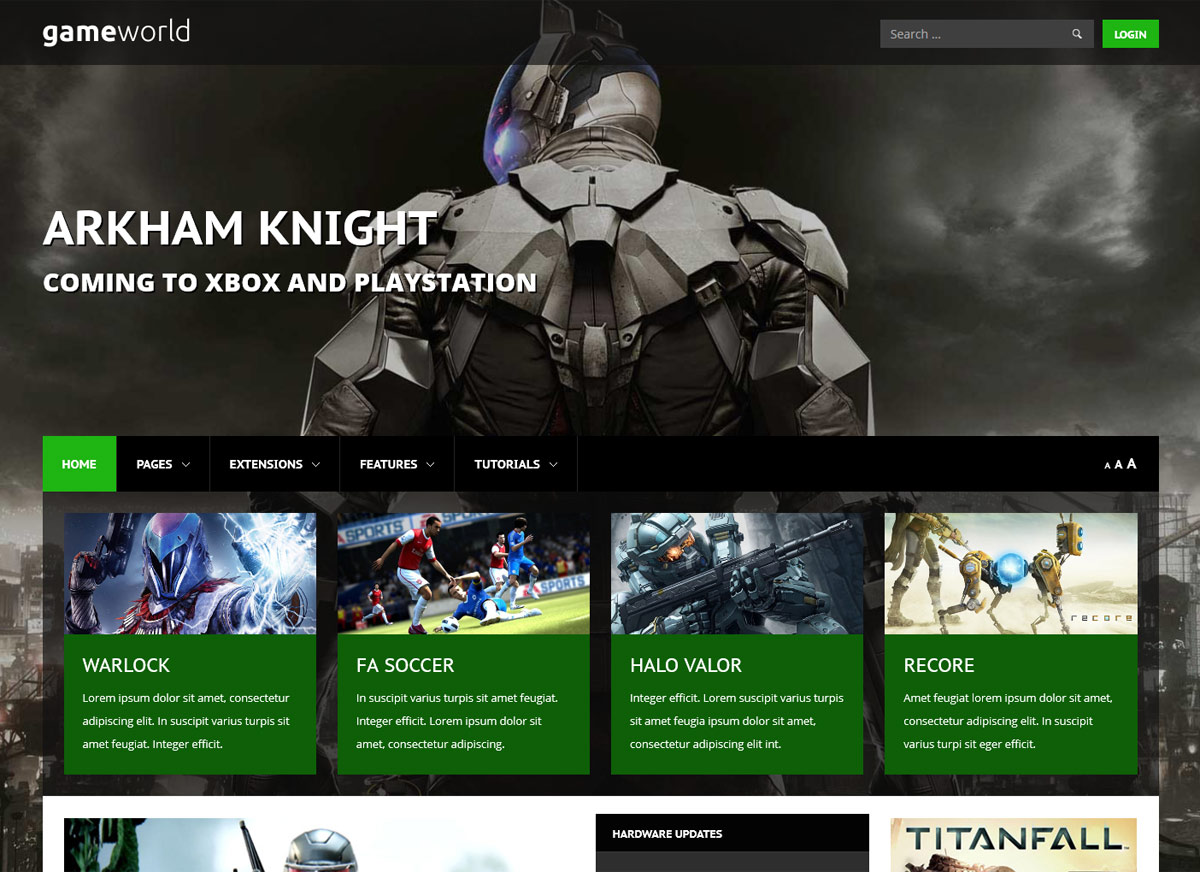Click the Warlock game thumbnail
This screenshot has height=872, width=1200.
pos(190,573)
